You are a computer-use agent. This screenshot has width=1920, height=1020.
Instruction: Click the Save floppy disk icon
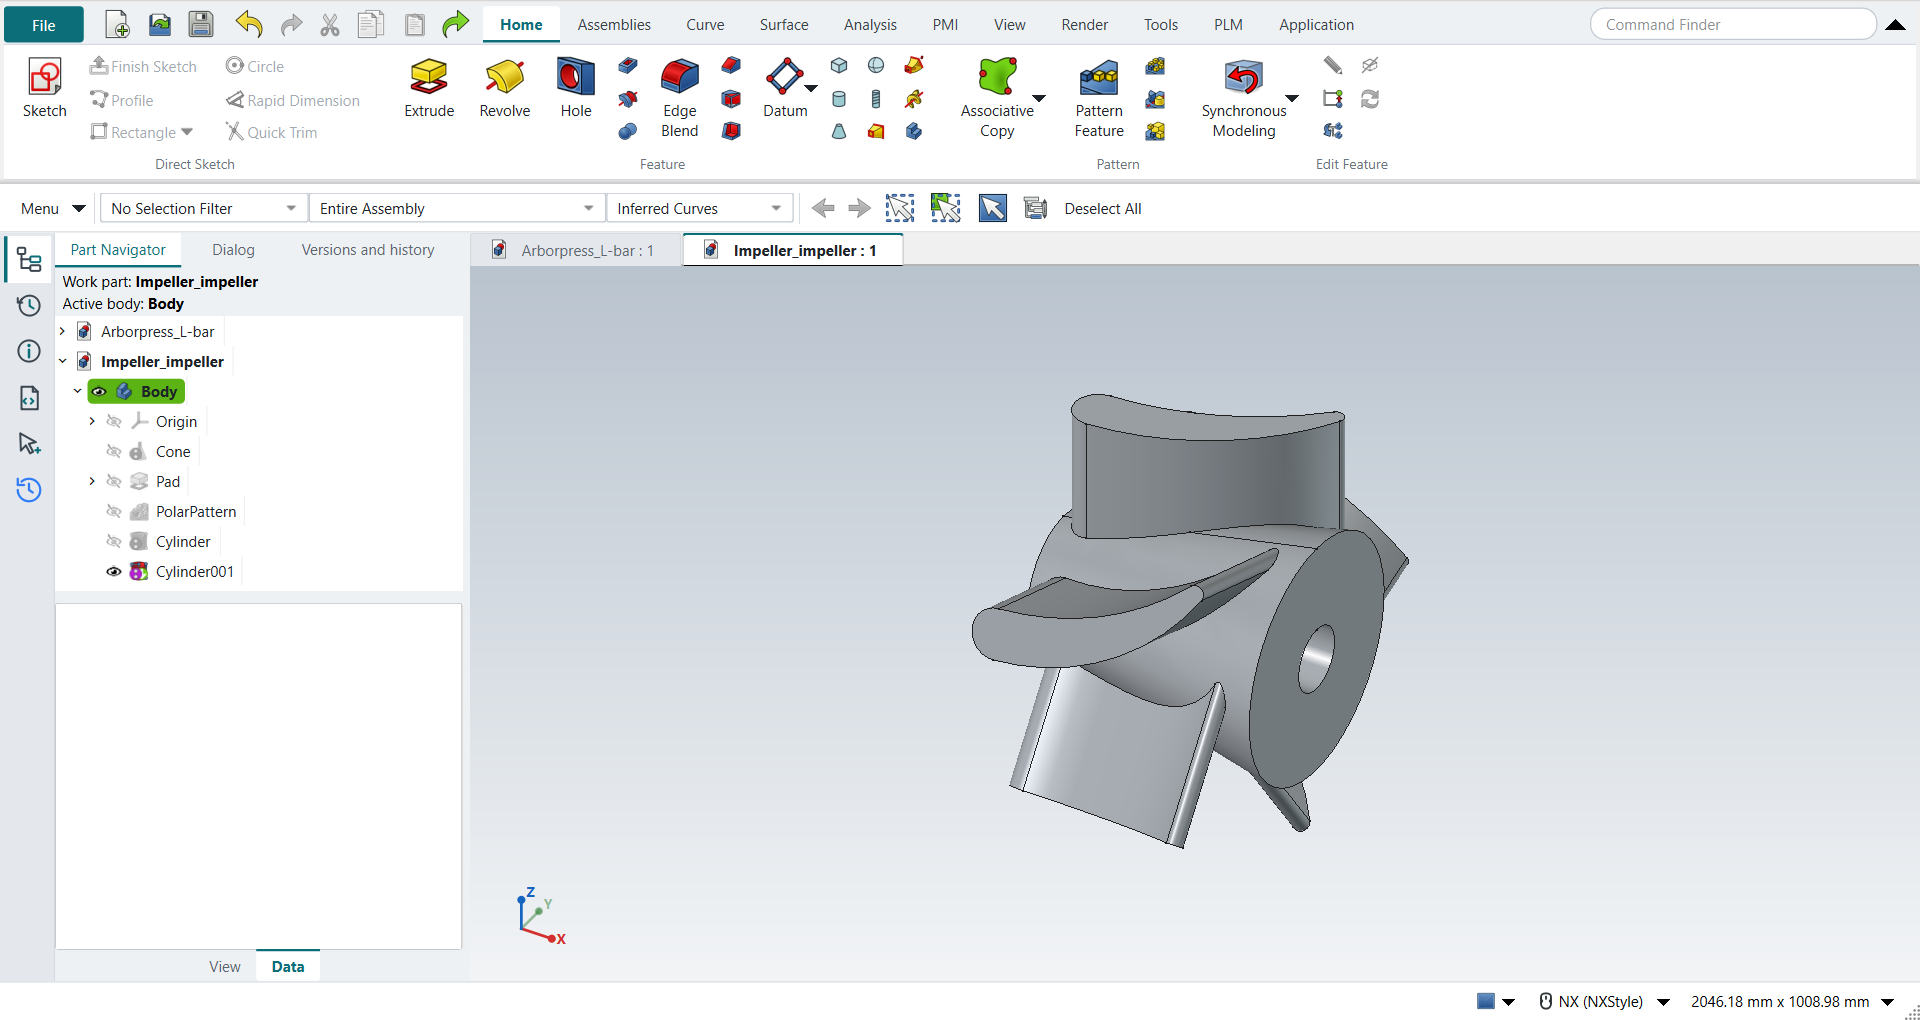coord(201,24)
